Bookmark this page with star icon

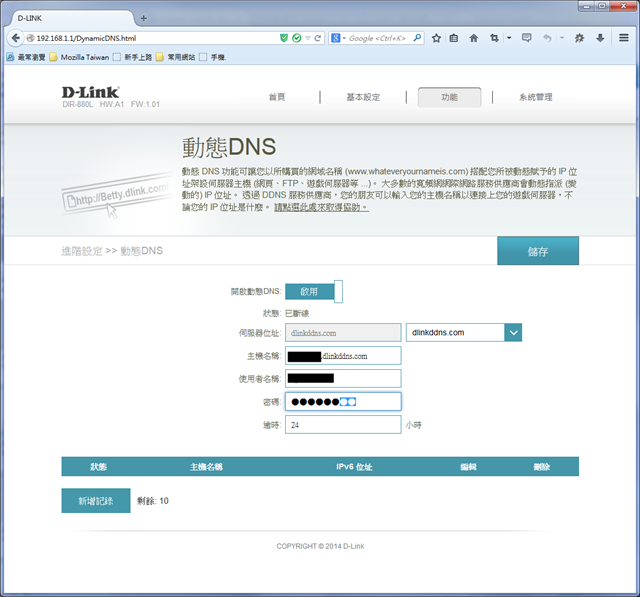coord(436,38)
